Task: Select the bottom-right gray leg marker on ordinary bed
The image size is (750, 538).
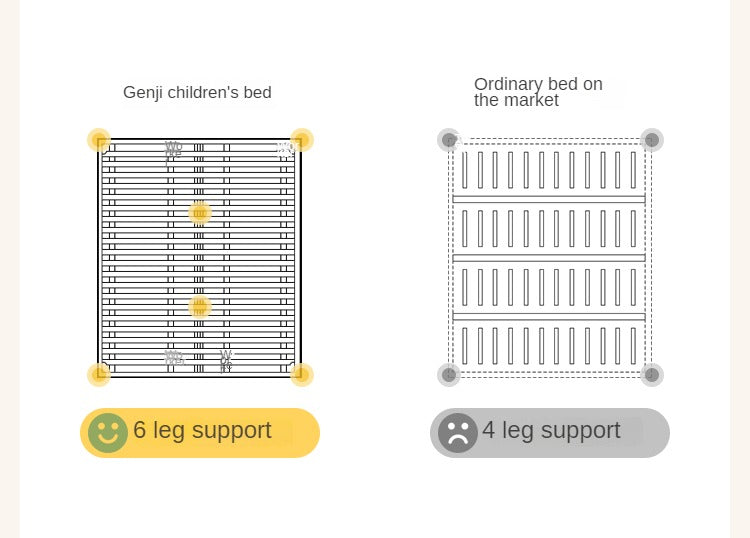Action: tap(652, 375)
